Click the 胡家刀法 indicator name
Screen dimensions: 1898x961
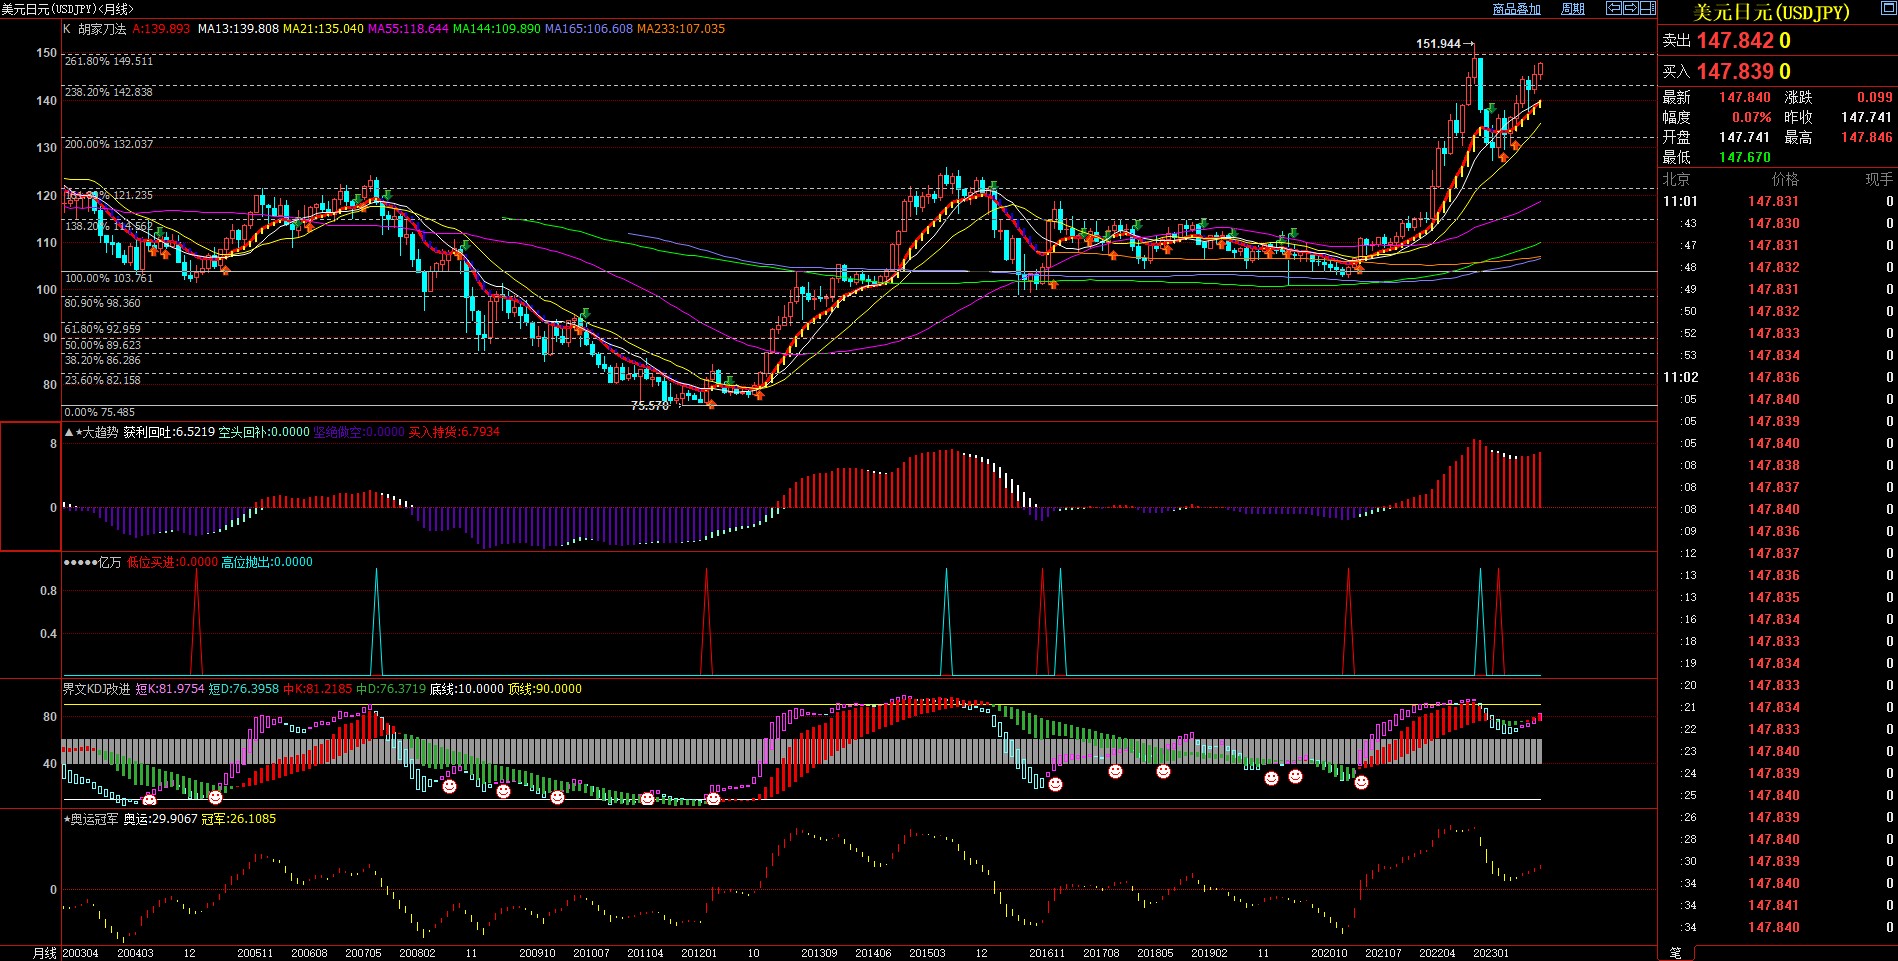tap(102, 29)
